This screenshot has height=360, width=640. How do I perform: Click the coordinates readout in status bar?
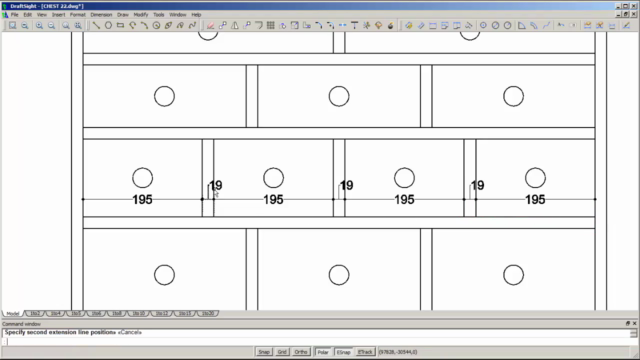(x=398, y=352)
